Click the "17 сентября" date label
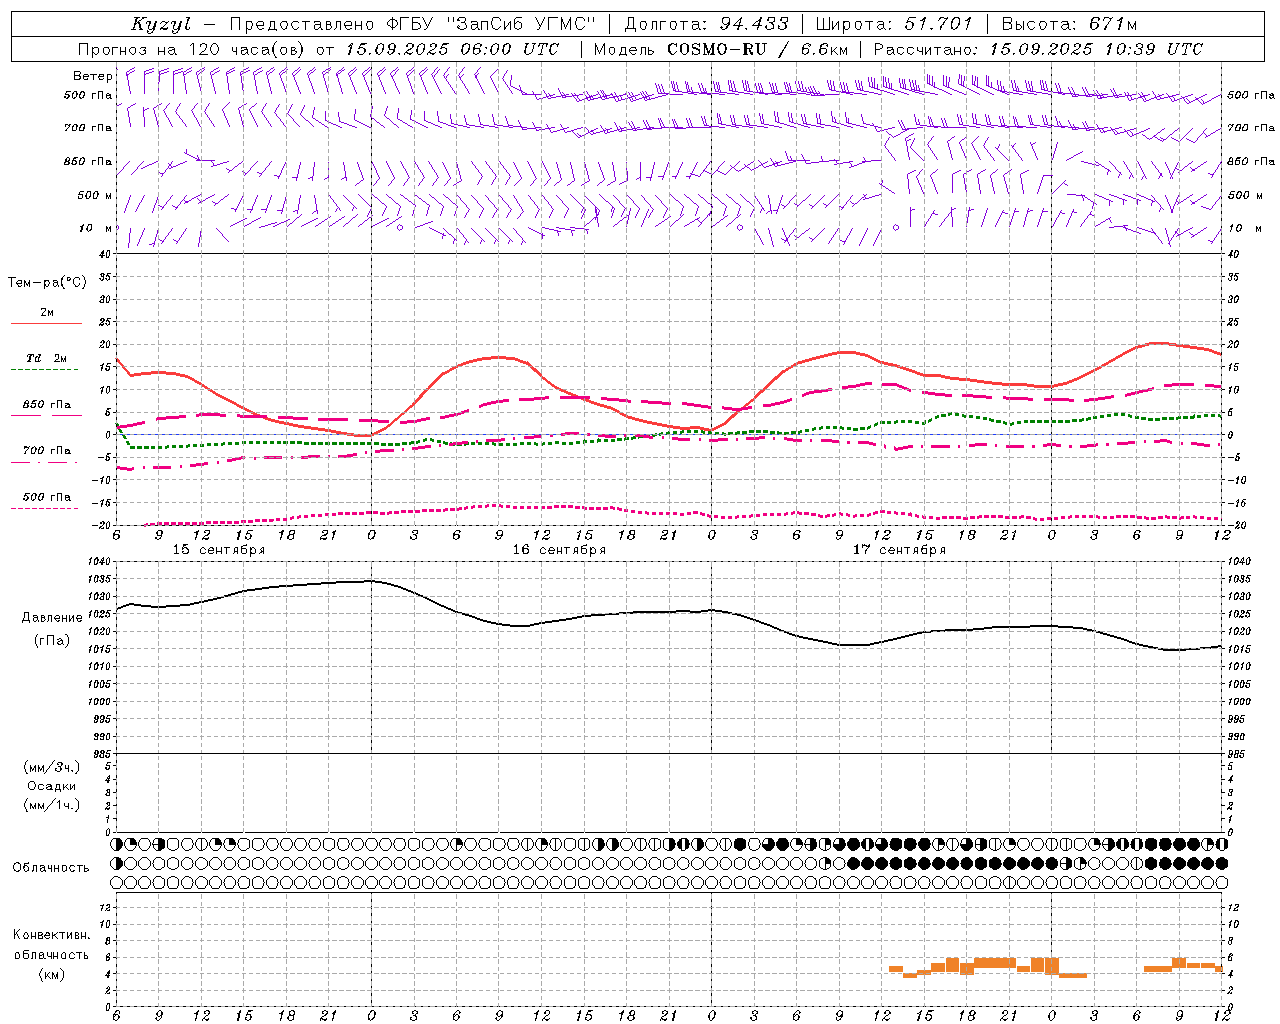 click(899, 550)
